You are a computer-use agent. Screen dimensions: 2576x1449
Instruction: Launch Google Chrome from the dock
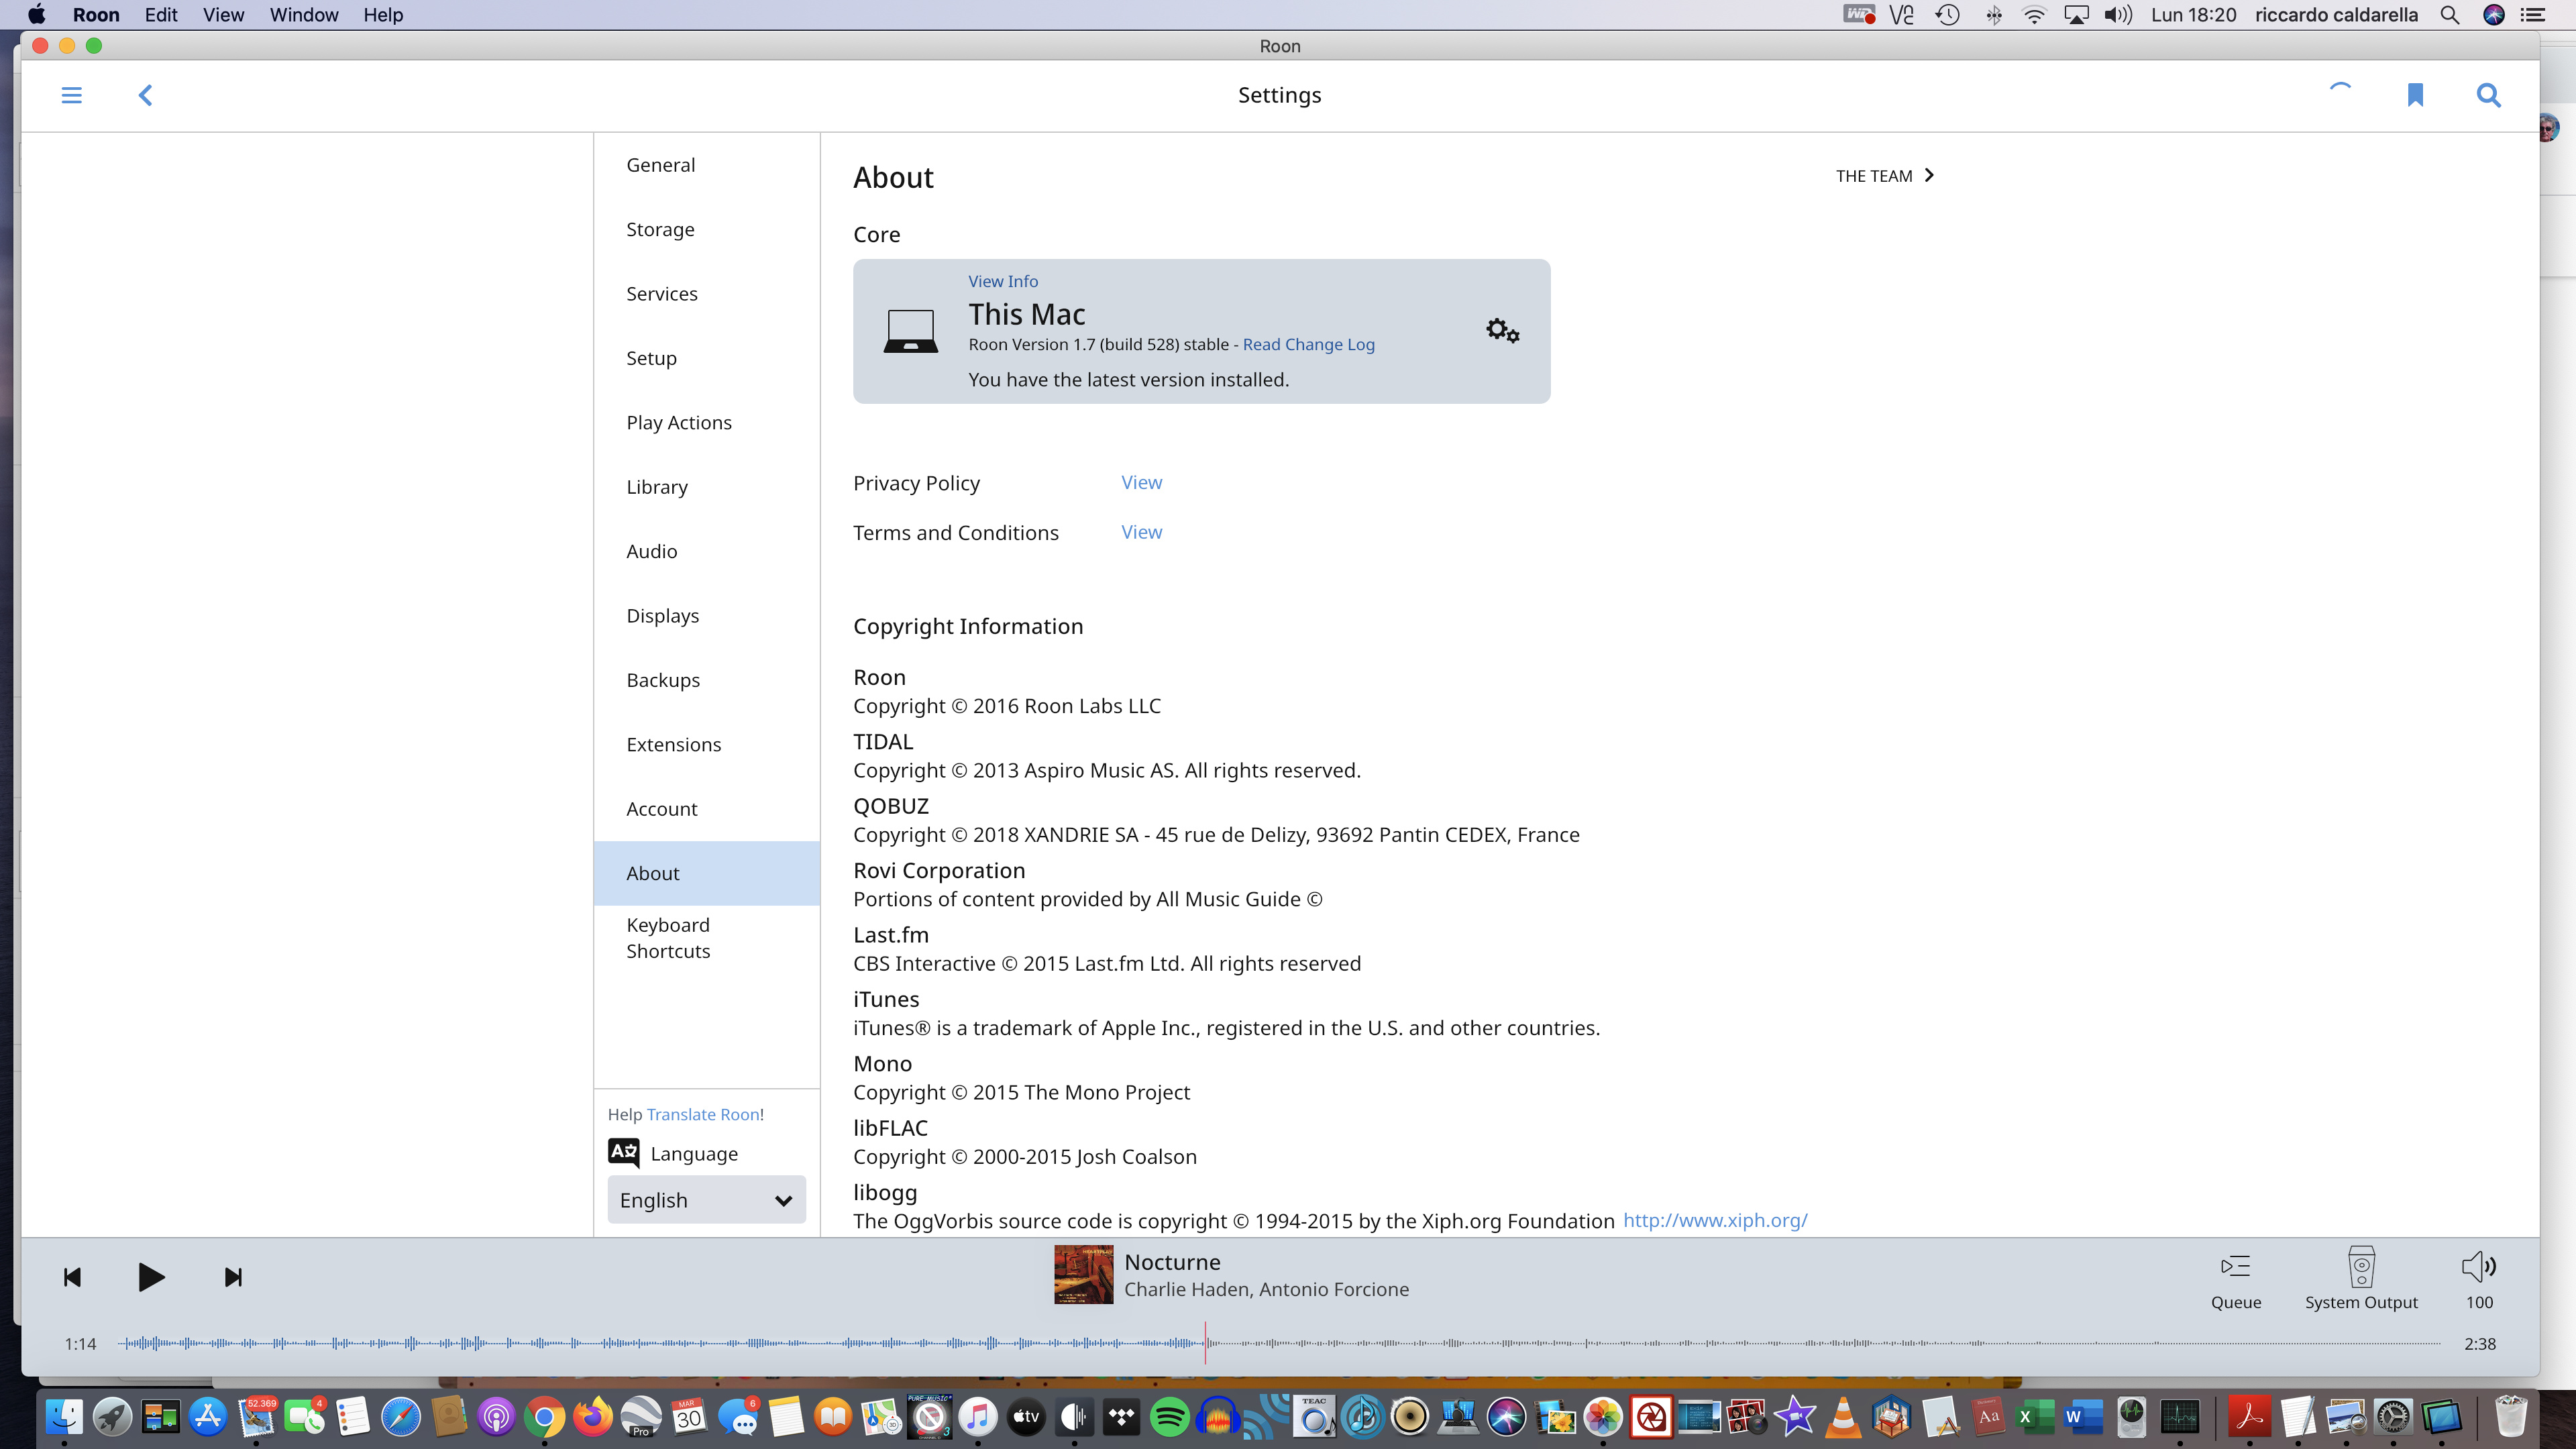[x=545, y=1417]
